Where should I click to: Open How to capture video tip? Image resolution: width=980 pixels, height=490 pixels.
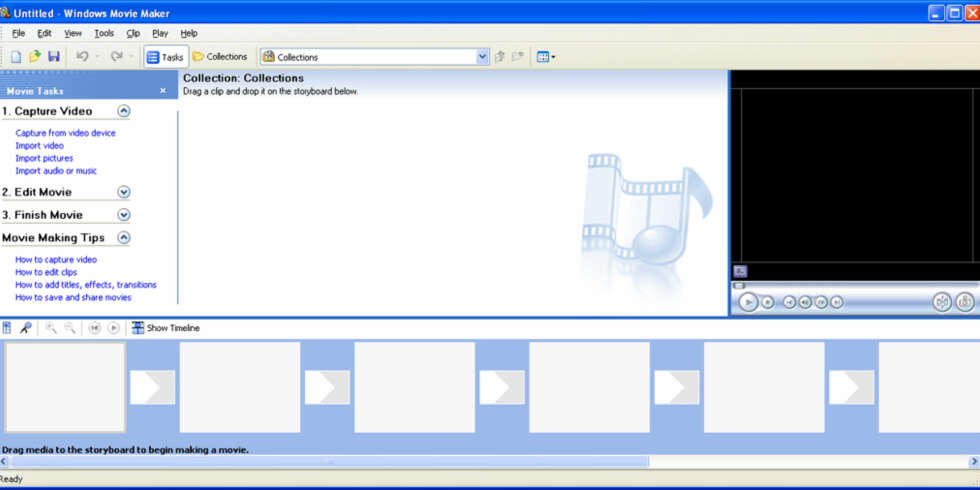56,259
